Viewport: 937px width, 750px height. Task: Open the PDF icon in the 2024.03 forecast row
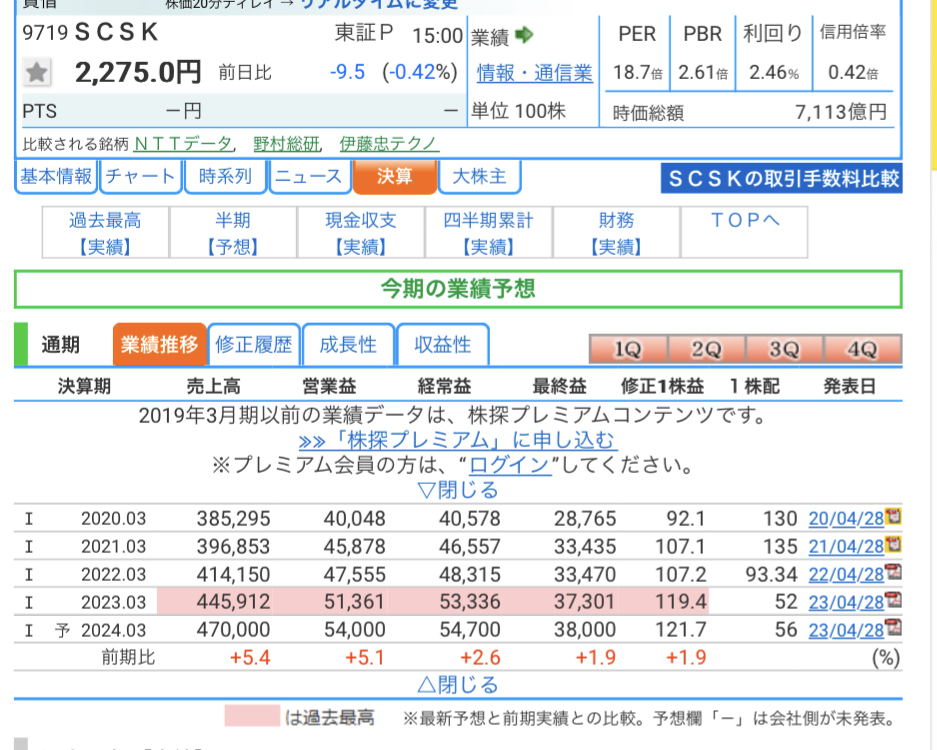point(893,627)
